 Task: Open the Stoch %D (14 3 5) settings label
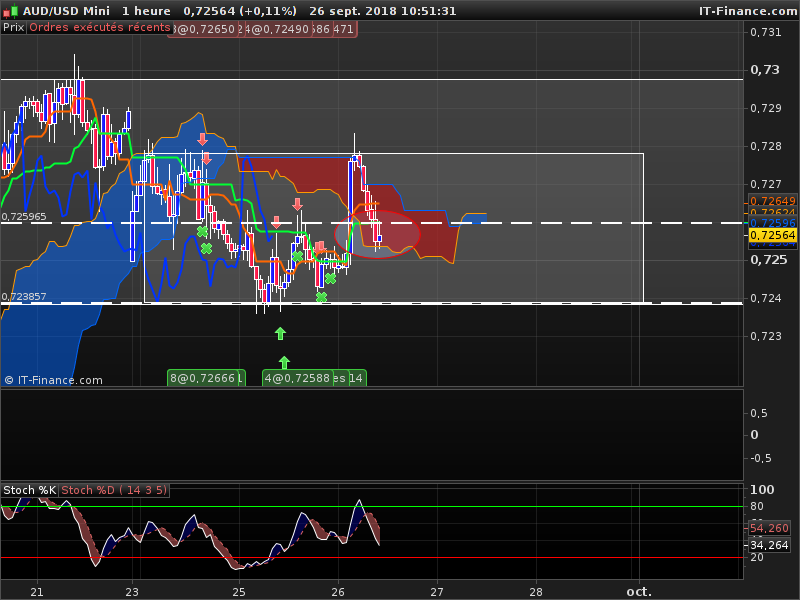pos(114,490)
